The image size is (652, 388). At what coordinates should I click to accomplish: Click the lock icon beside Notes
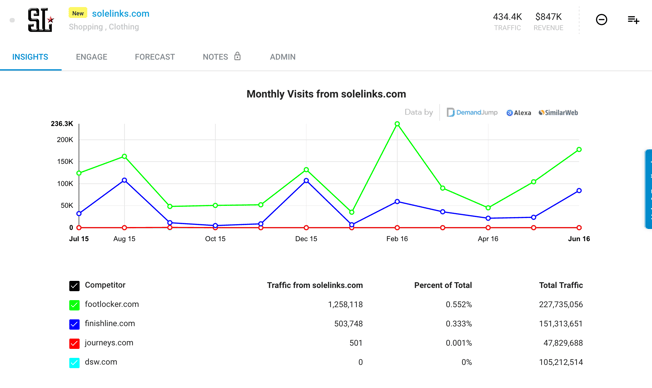click(237, 56)
